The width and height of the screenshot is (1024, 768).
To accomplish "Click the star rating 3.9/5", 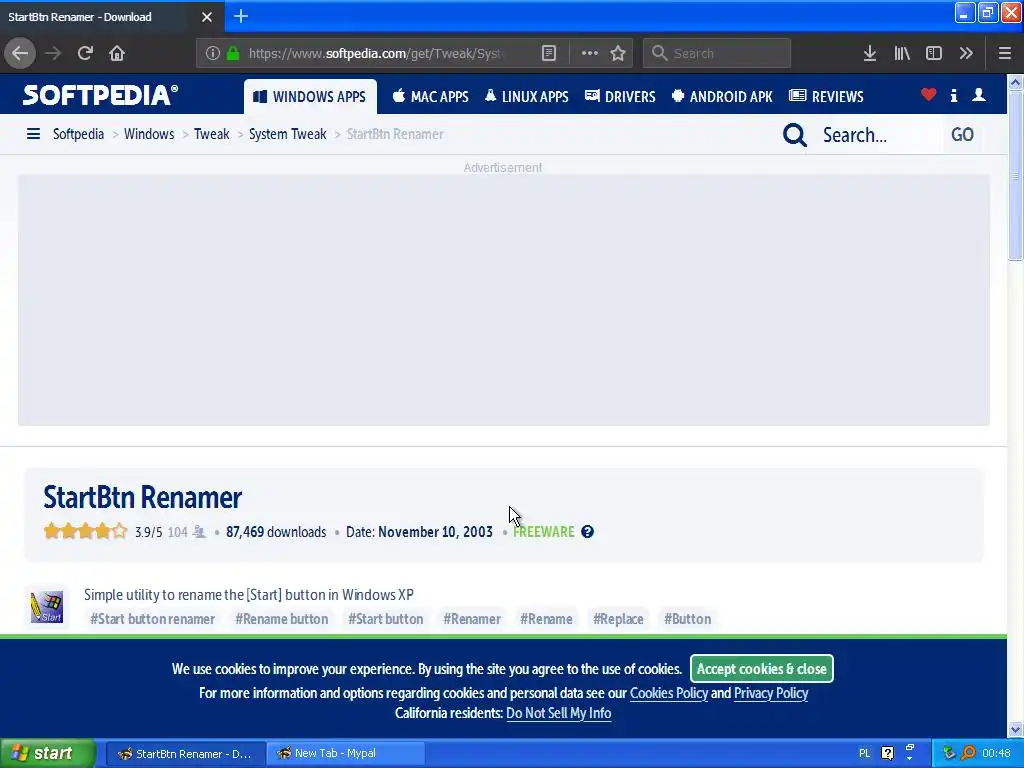I will click(86, 531).
